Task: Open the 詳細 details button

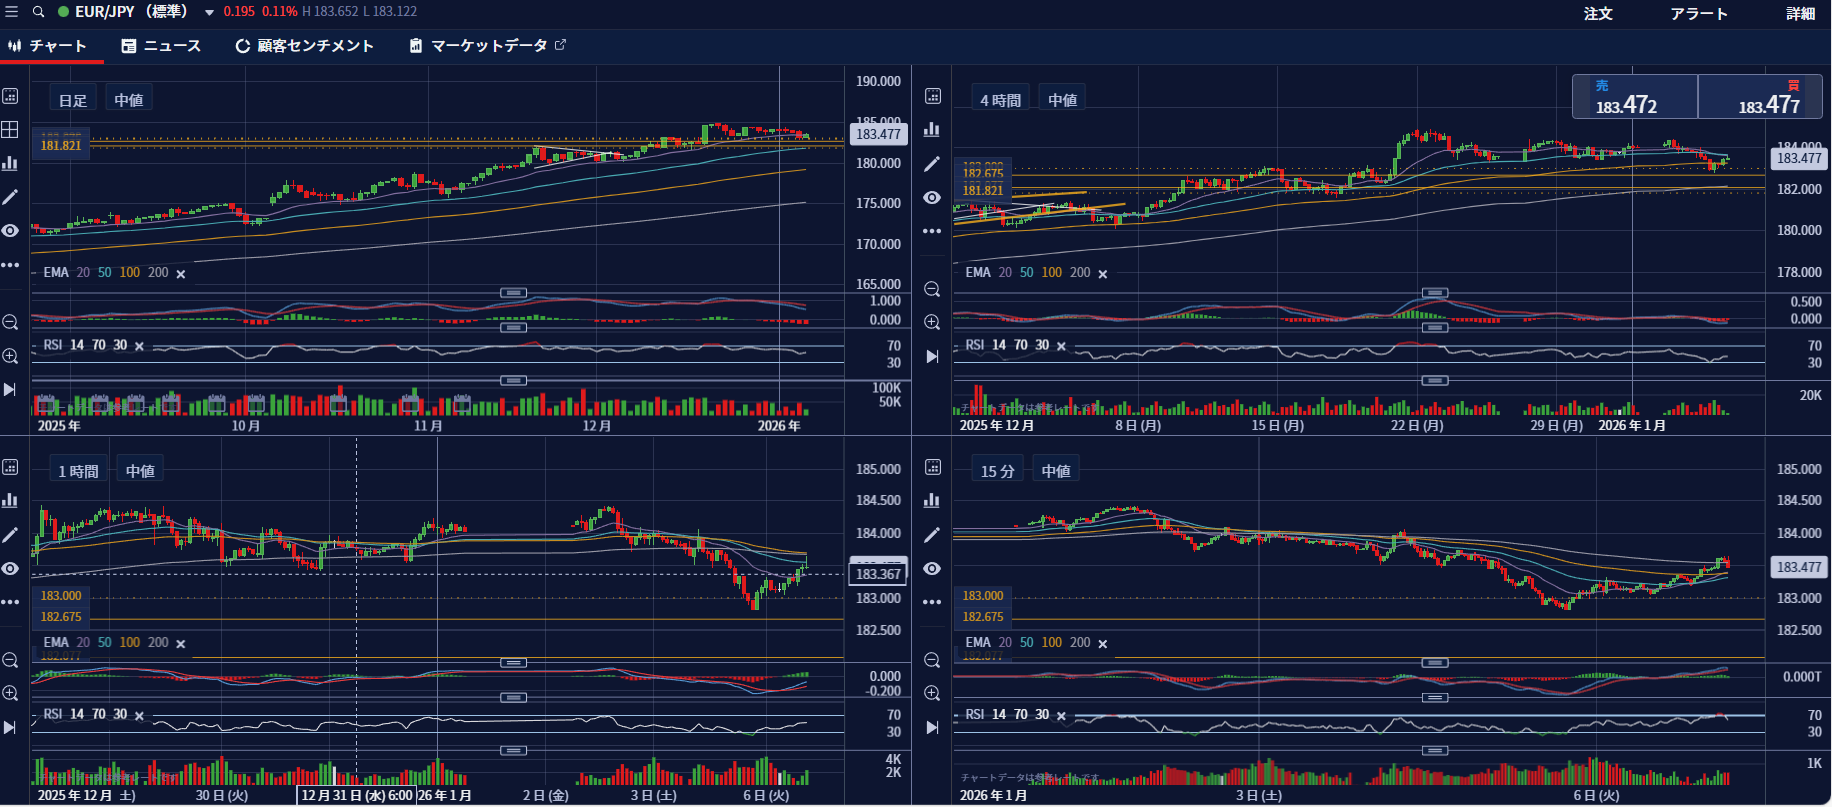Action: pyautogui.click(x=1801, y=13)
